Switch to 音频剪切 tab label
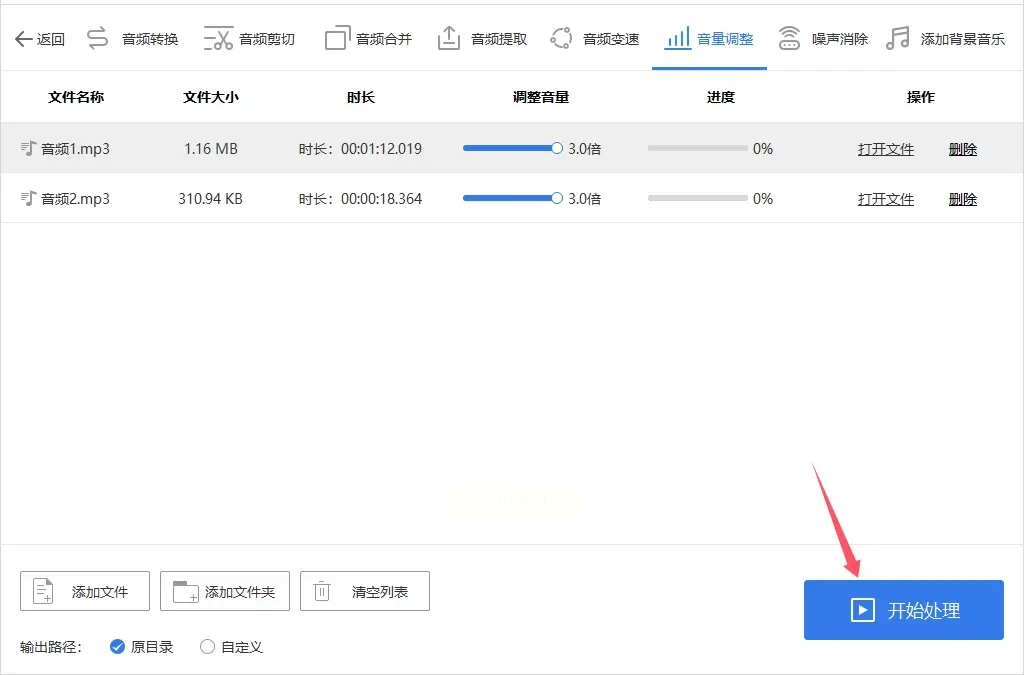The height and width of the screenshot is (675, 1024). 267,39
